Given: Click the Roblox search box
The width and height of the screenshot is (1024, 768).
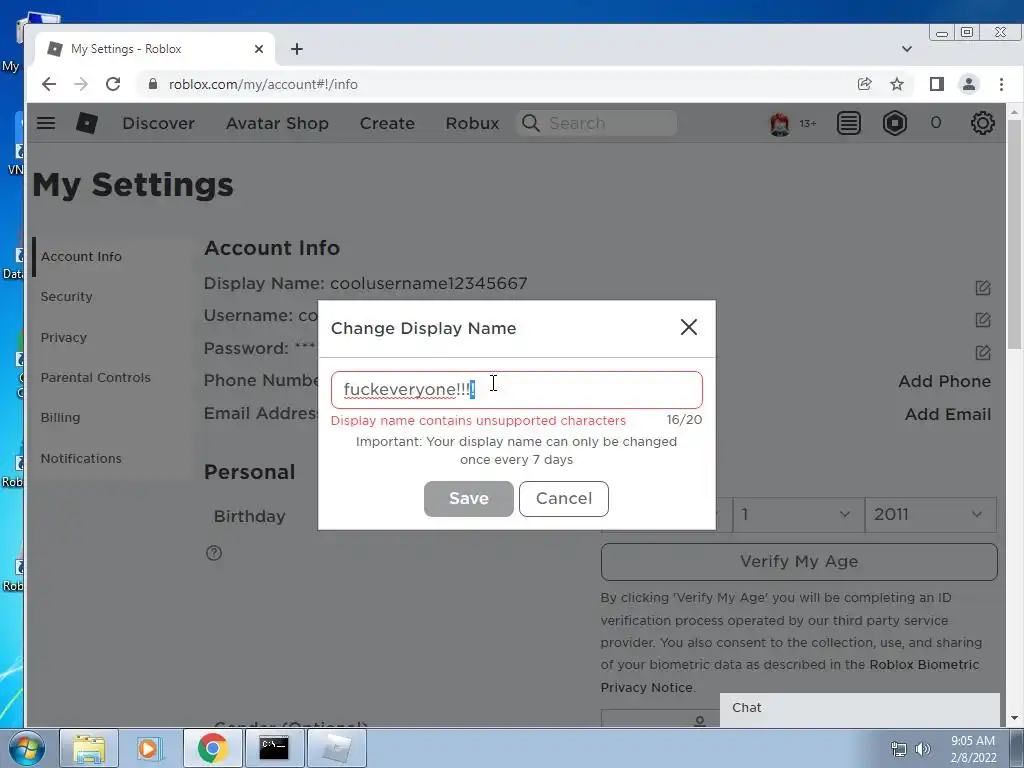Looking at the screenshot, I should 597,123.
